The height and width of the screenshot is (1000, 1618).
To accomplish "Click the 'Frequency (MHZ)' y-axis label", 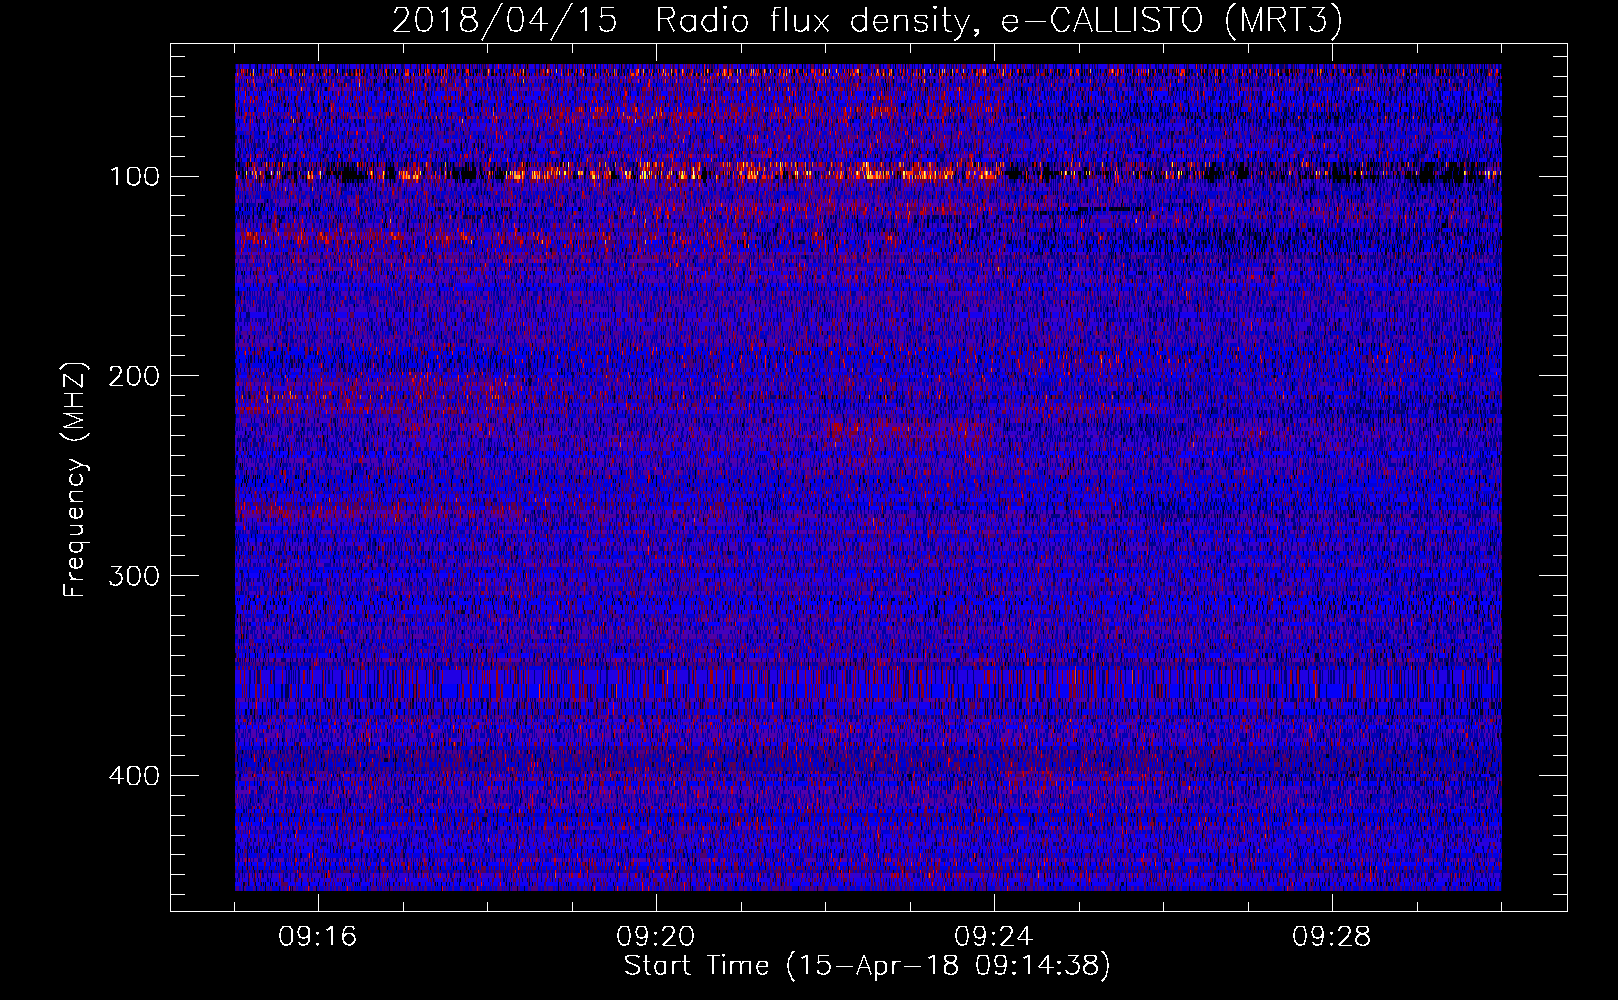I will click(x=75, y=479).
